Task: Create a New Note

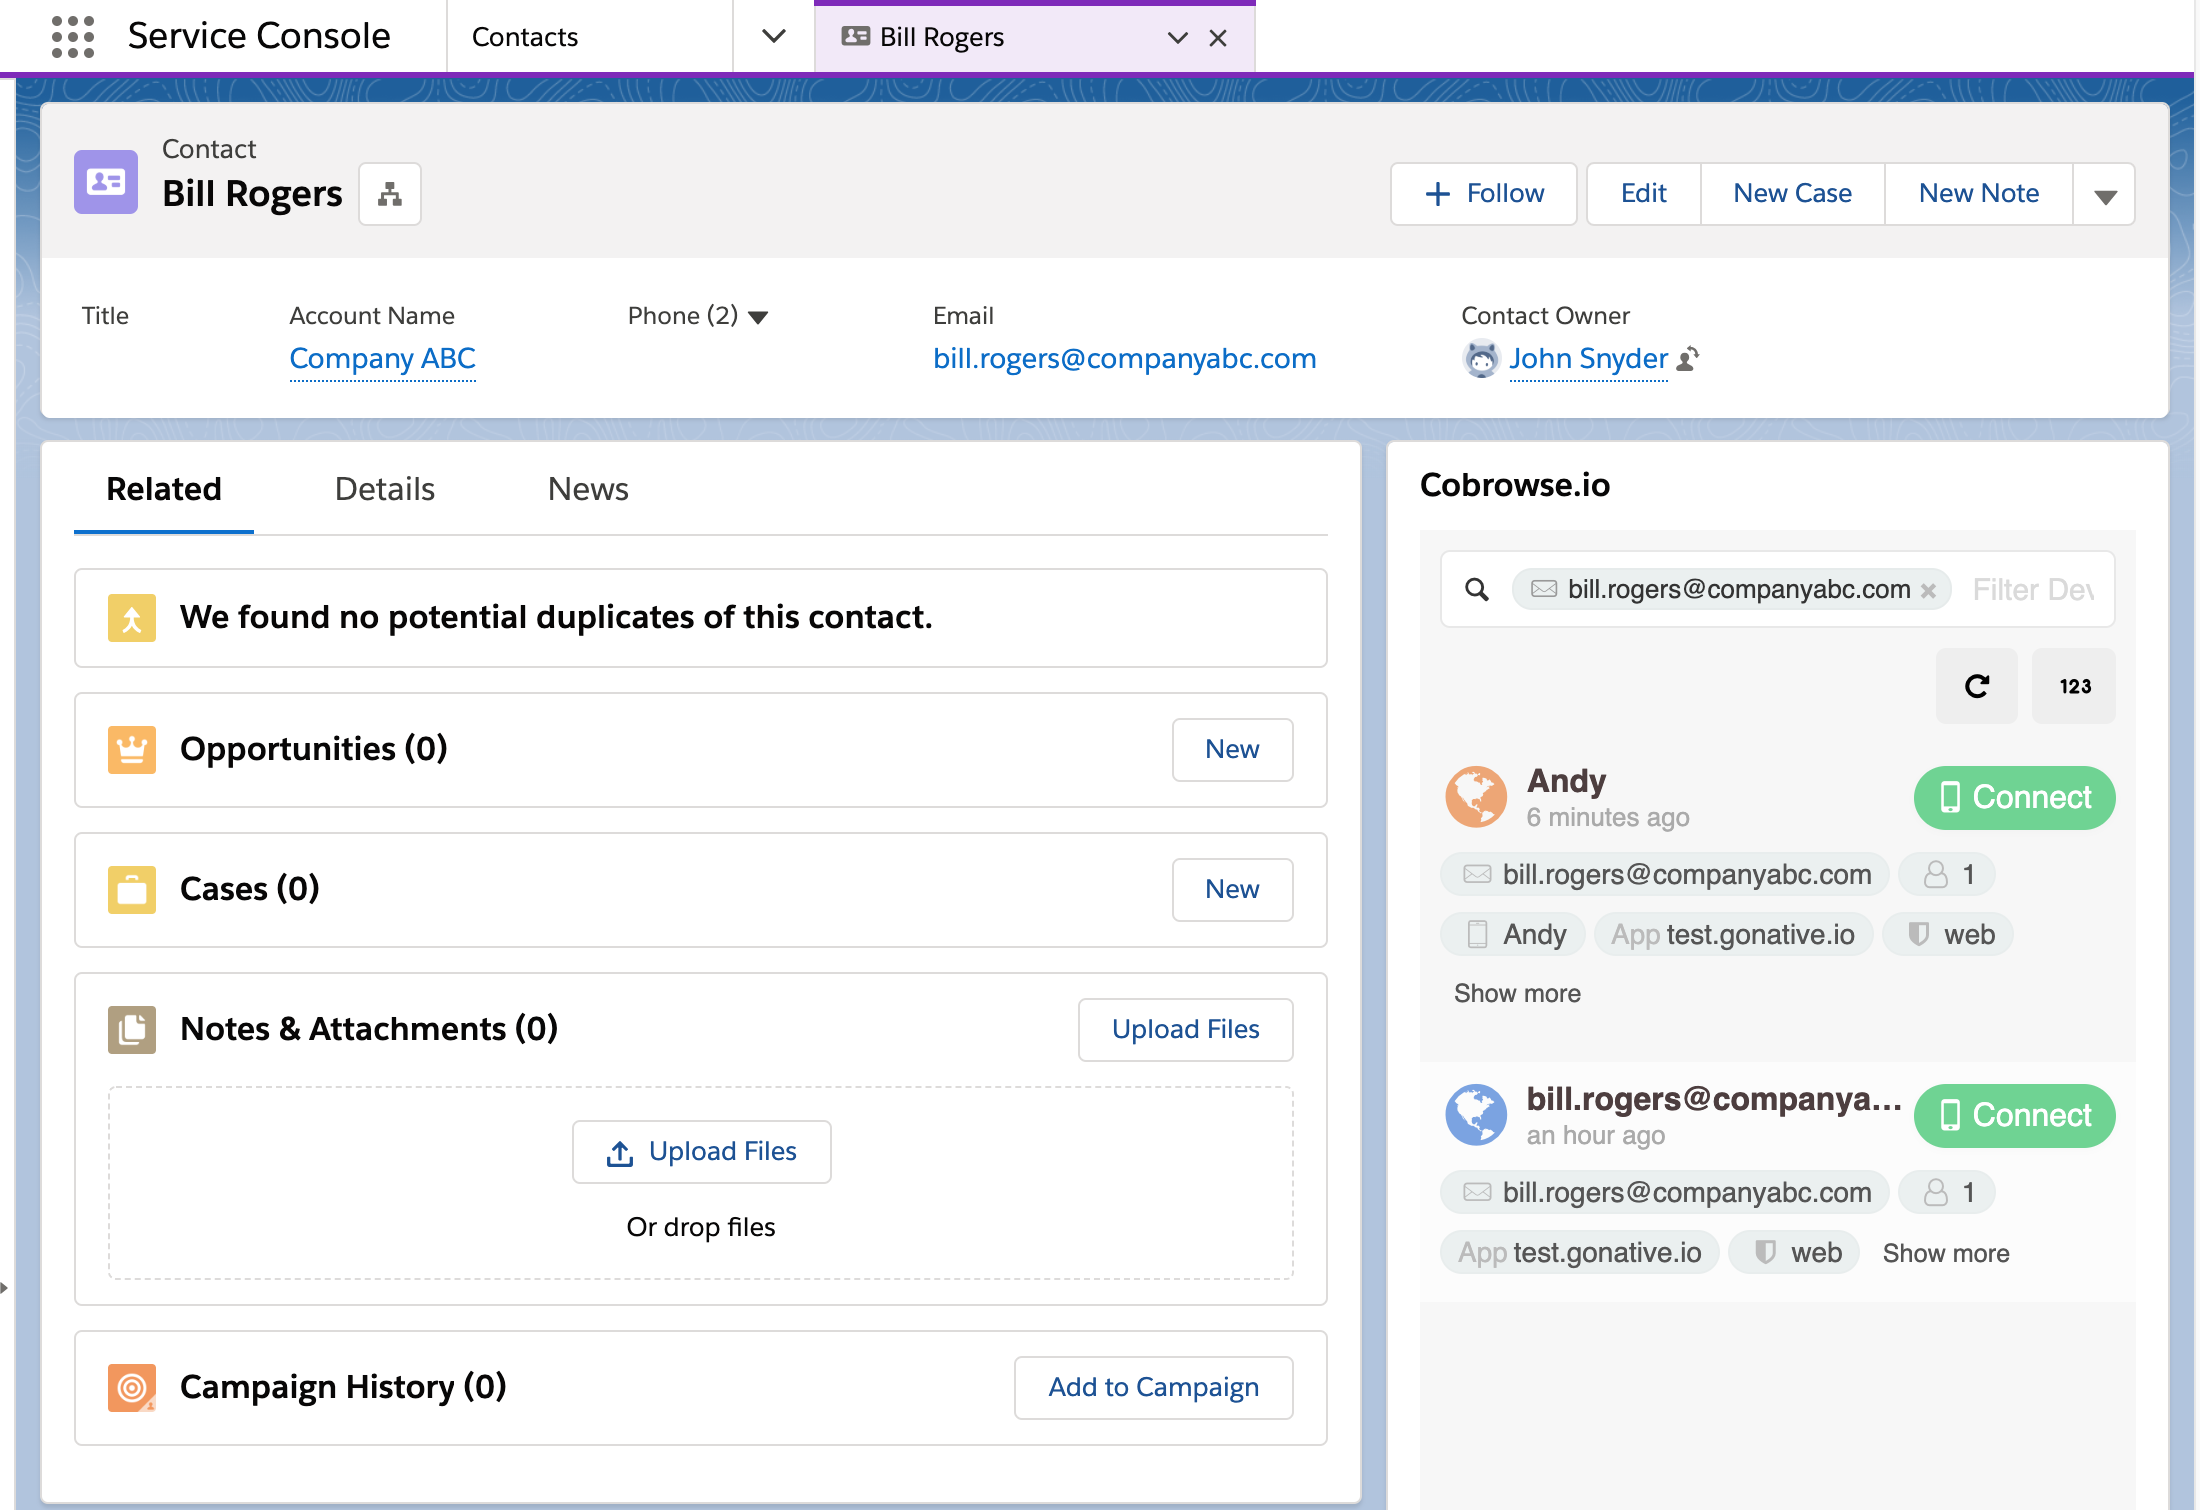Action: (1979, 194)
